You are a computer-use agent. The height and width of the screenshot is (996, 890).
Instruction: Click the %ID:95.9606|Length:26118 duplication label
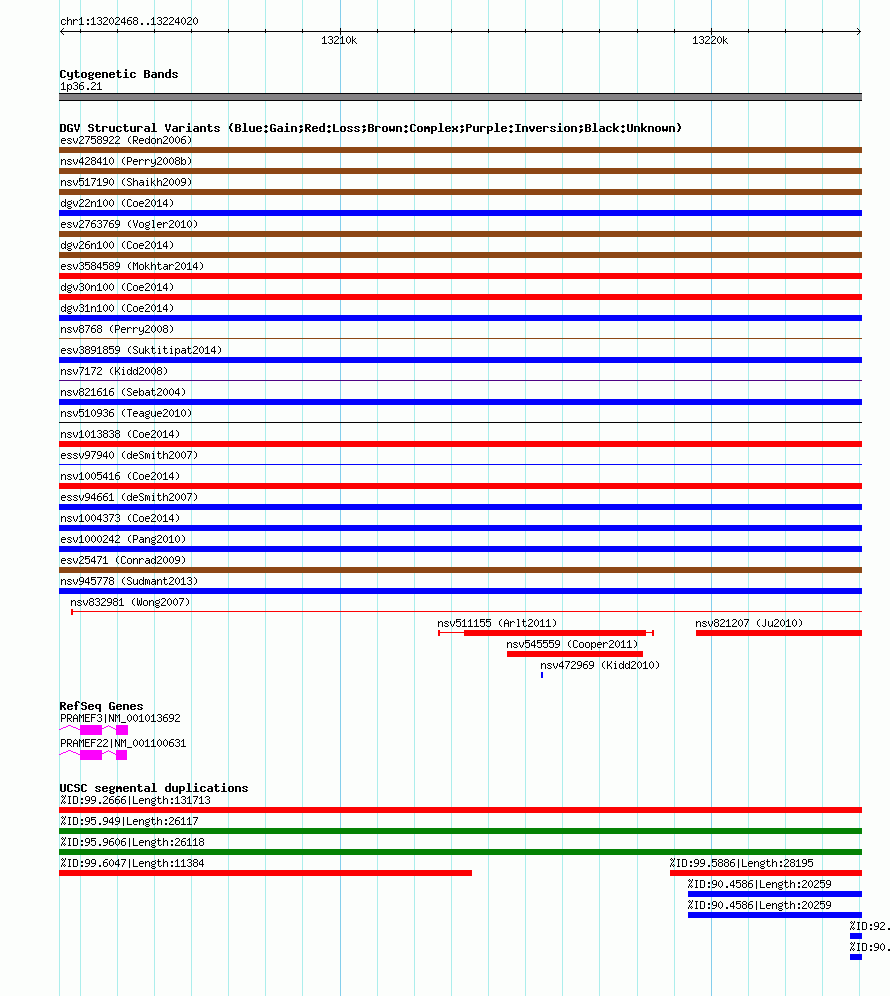tap(132, 842)
